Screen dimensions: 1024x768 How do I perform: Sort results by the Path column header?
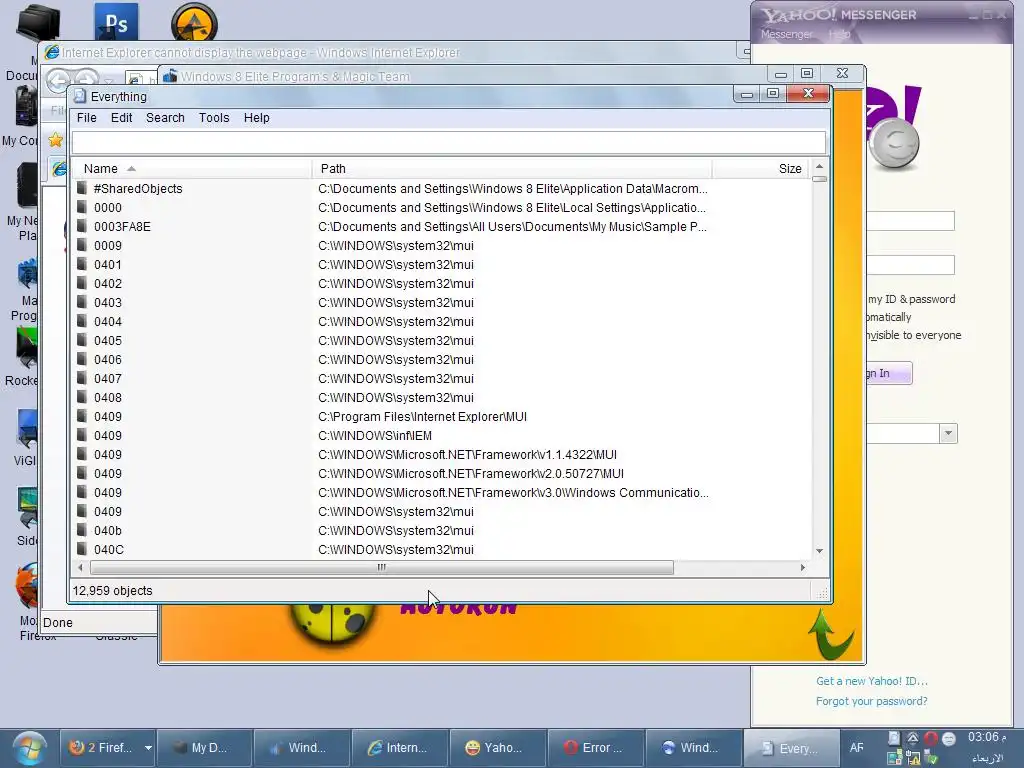tap(511, 168)
